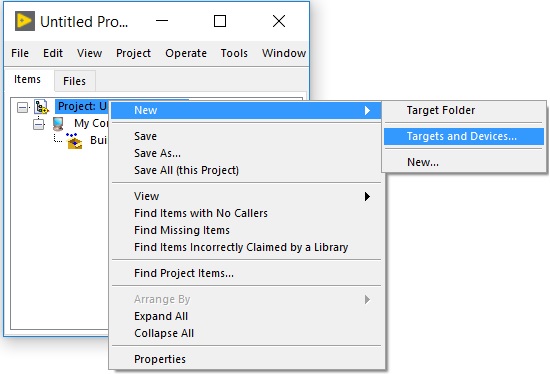Click the My Computer target icon
550x374 pixels.
(58, 124)
